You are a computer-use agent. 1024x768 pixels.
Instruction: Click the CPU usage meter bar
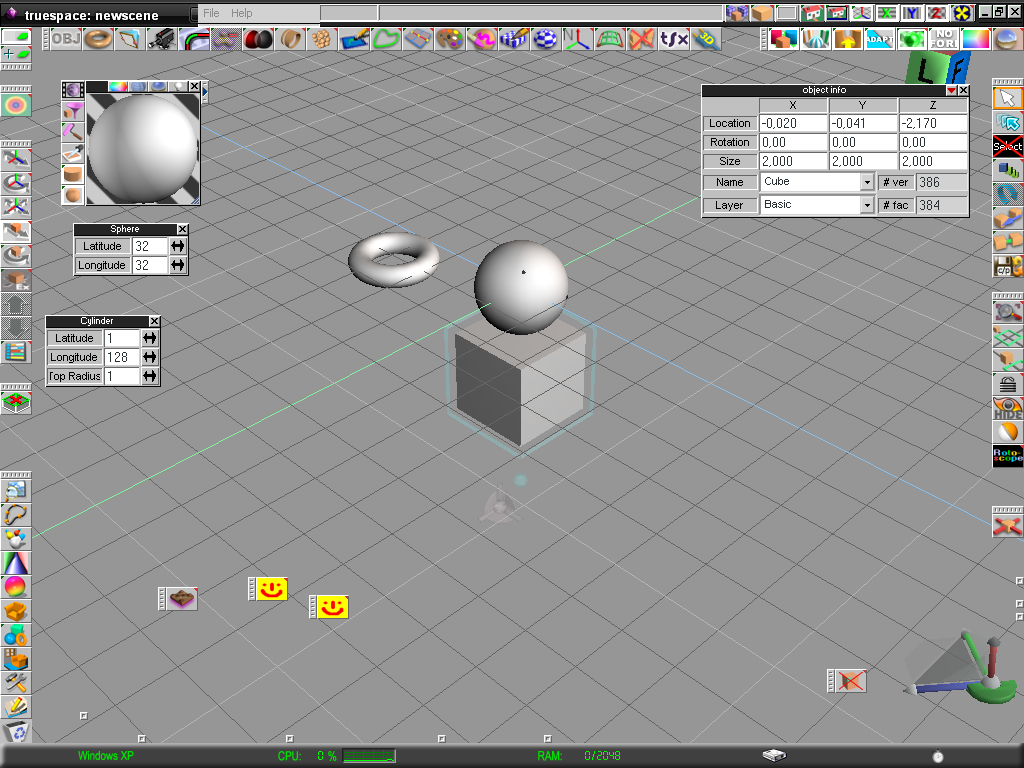click(369, 756)
